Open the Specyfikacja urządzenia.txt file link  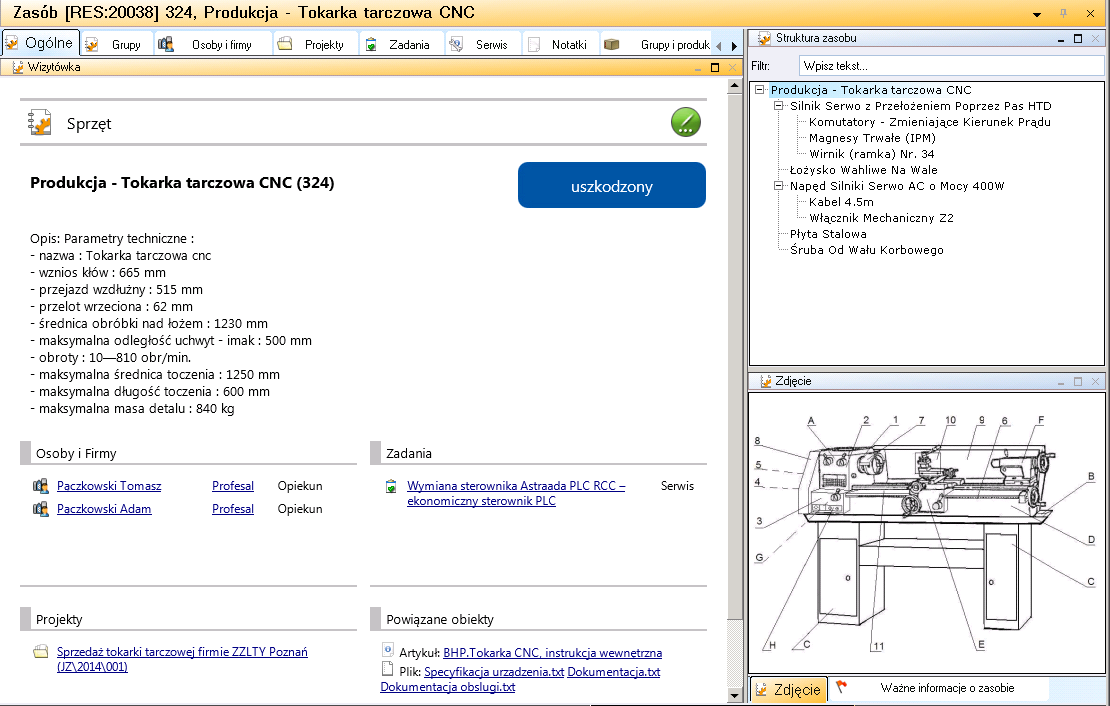(x=494, y=671)
